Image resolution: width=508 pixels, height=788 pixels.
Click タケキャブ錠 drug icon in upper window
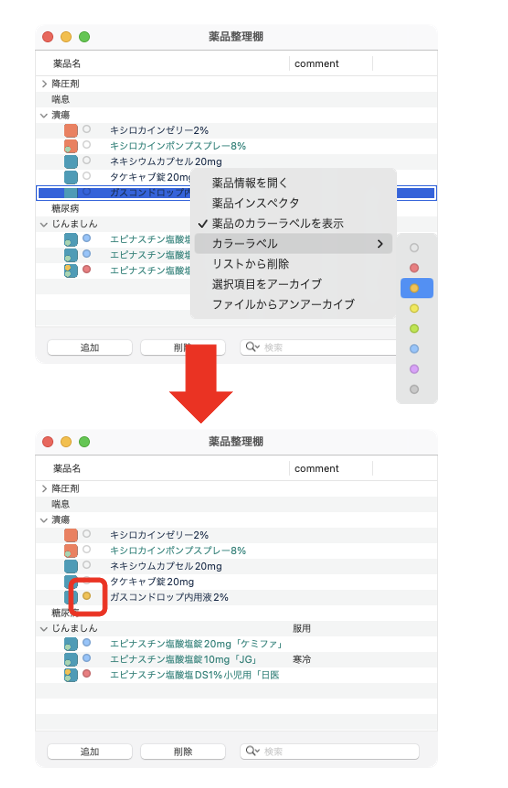(71, 177)
